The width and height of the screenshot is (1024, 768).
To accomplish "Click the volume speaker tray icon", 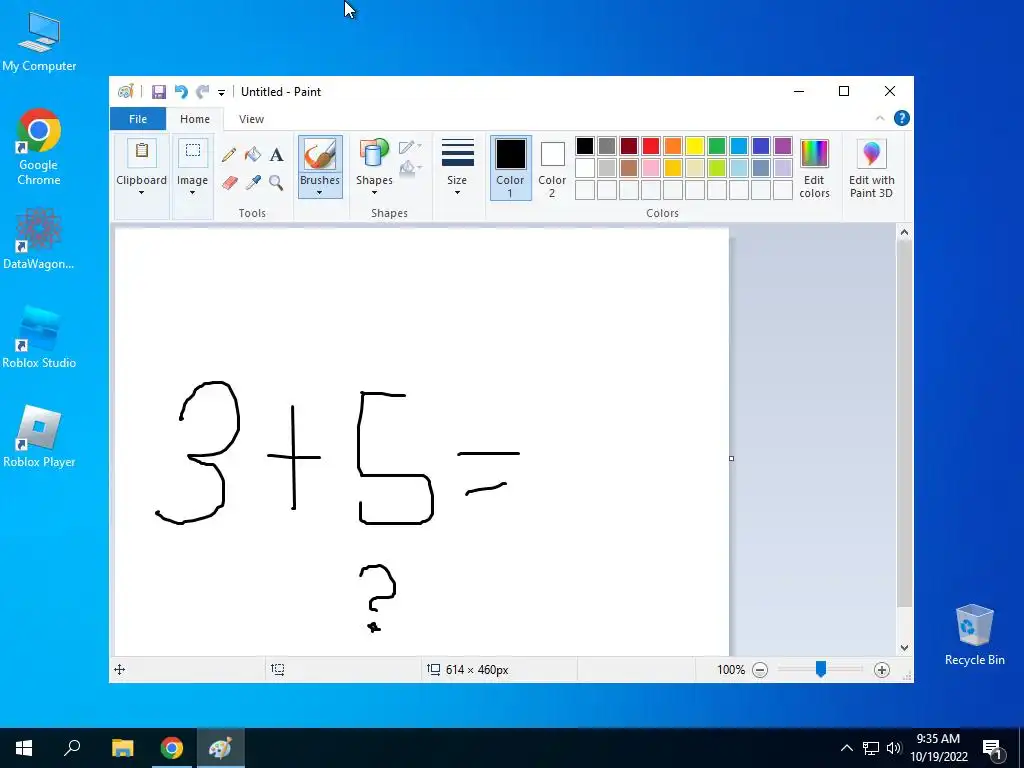I will pyautogui.click(x=894, y=748).
